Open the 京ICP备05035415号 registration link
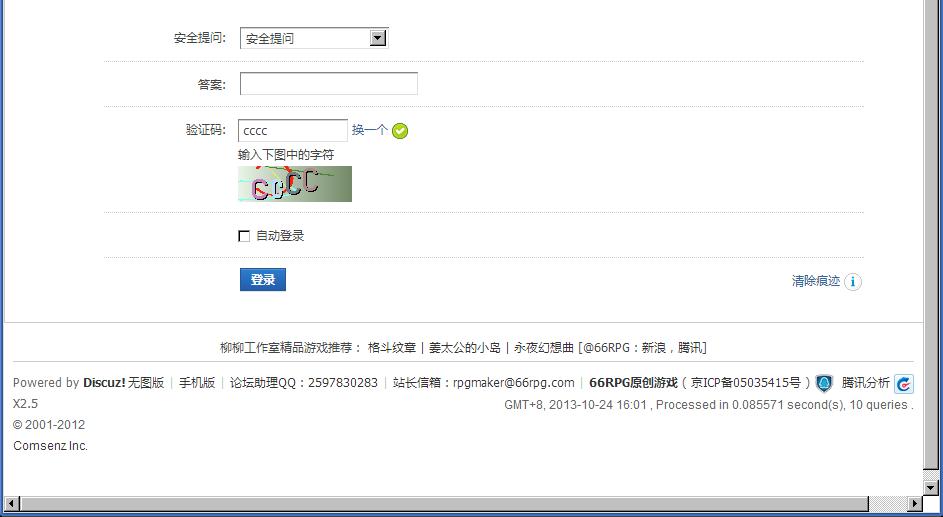This screenshot has height=517, width=943. click(x=746, y=382)
